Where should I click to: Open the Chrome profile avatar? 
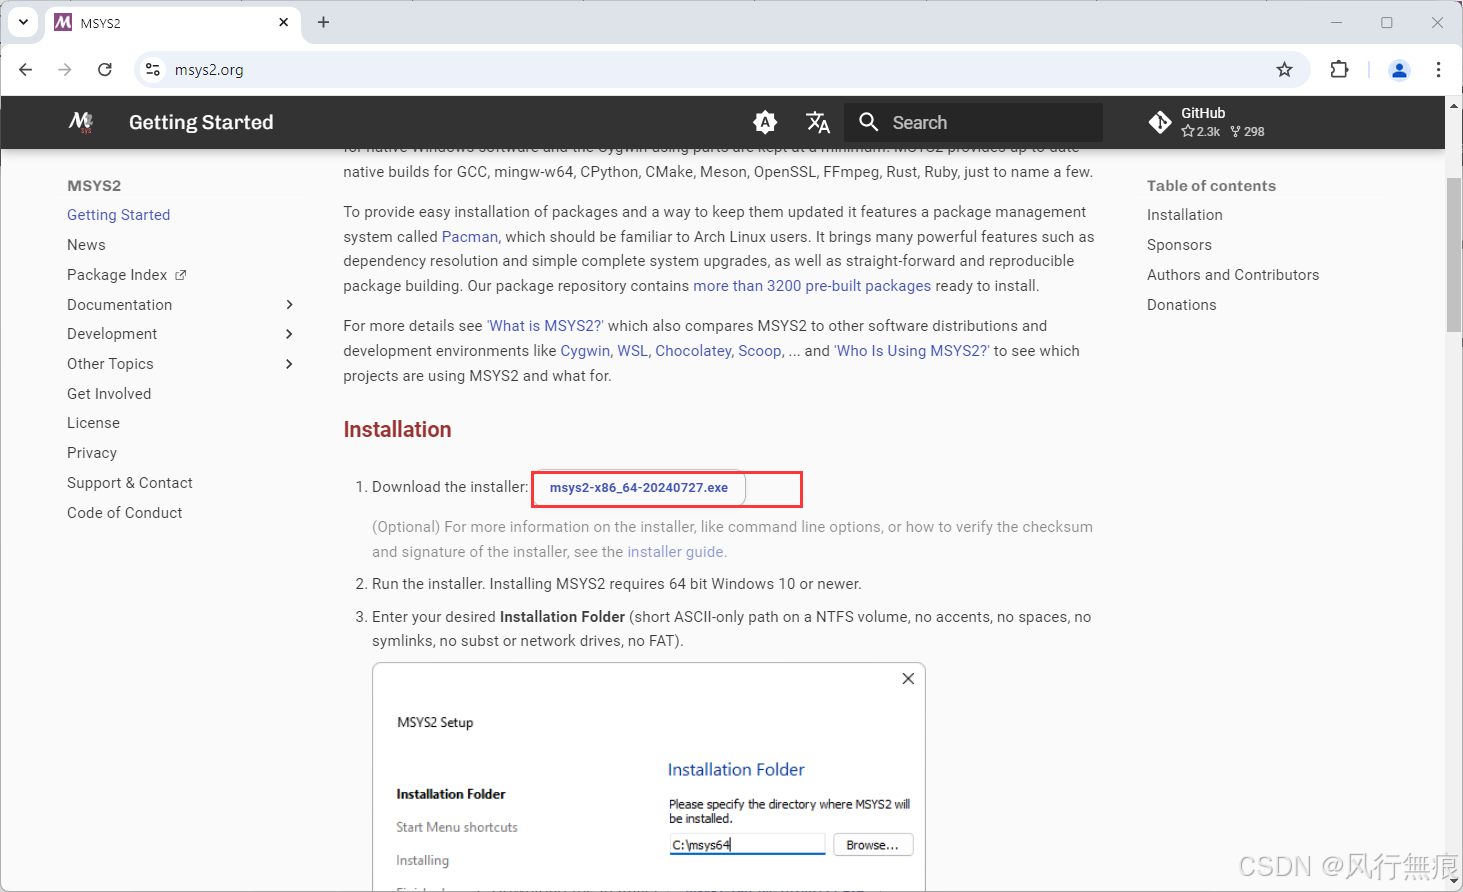(x=1399, y=69)
